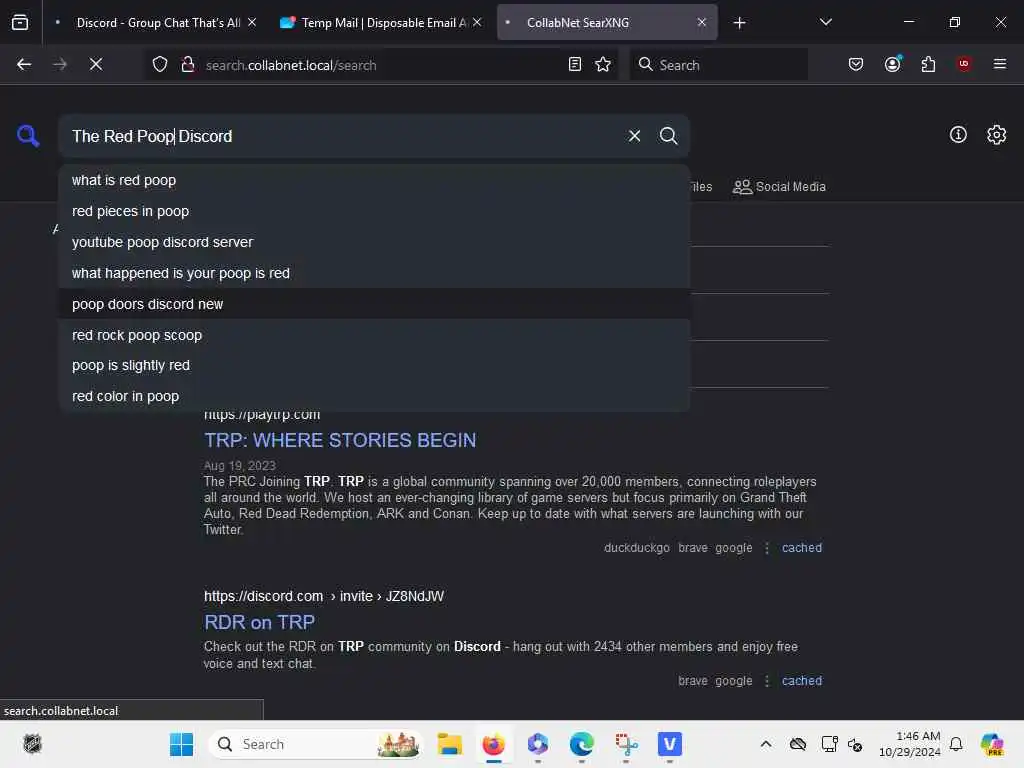The image size is (1024, 768).
Task: Switch to Temp Mail tab
Action: point(379,23)
